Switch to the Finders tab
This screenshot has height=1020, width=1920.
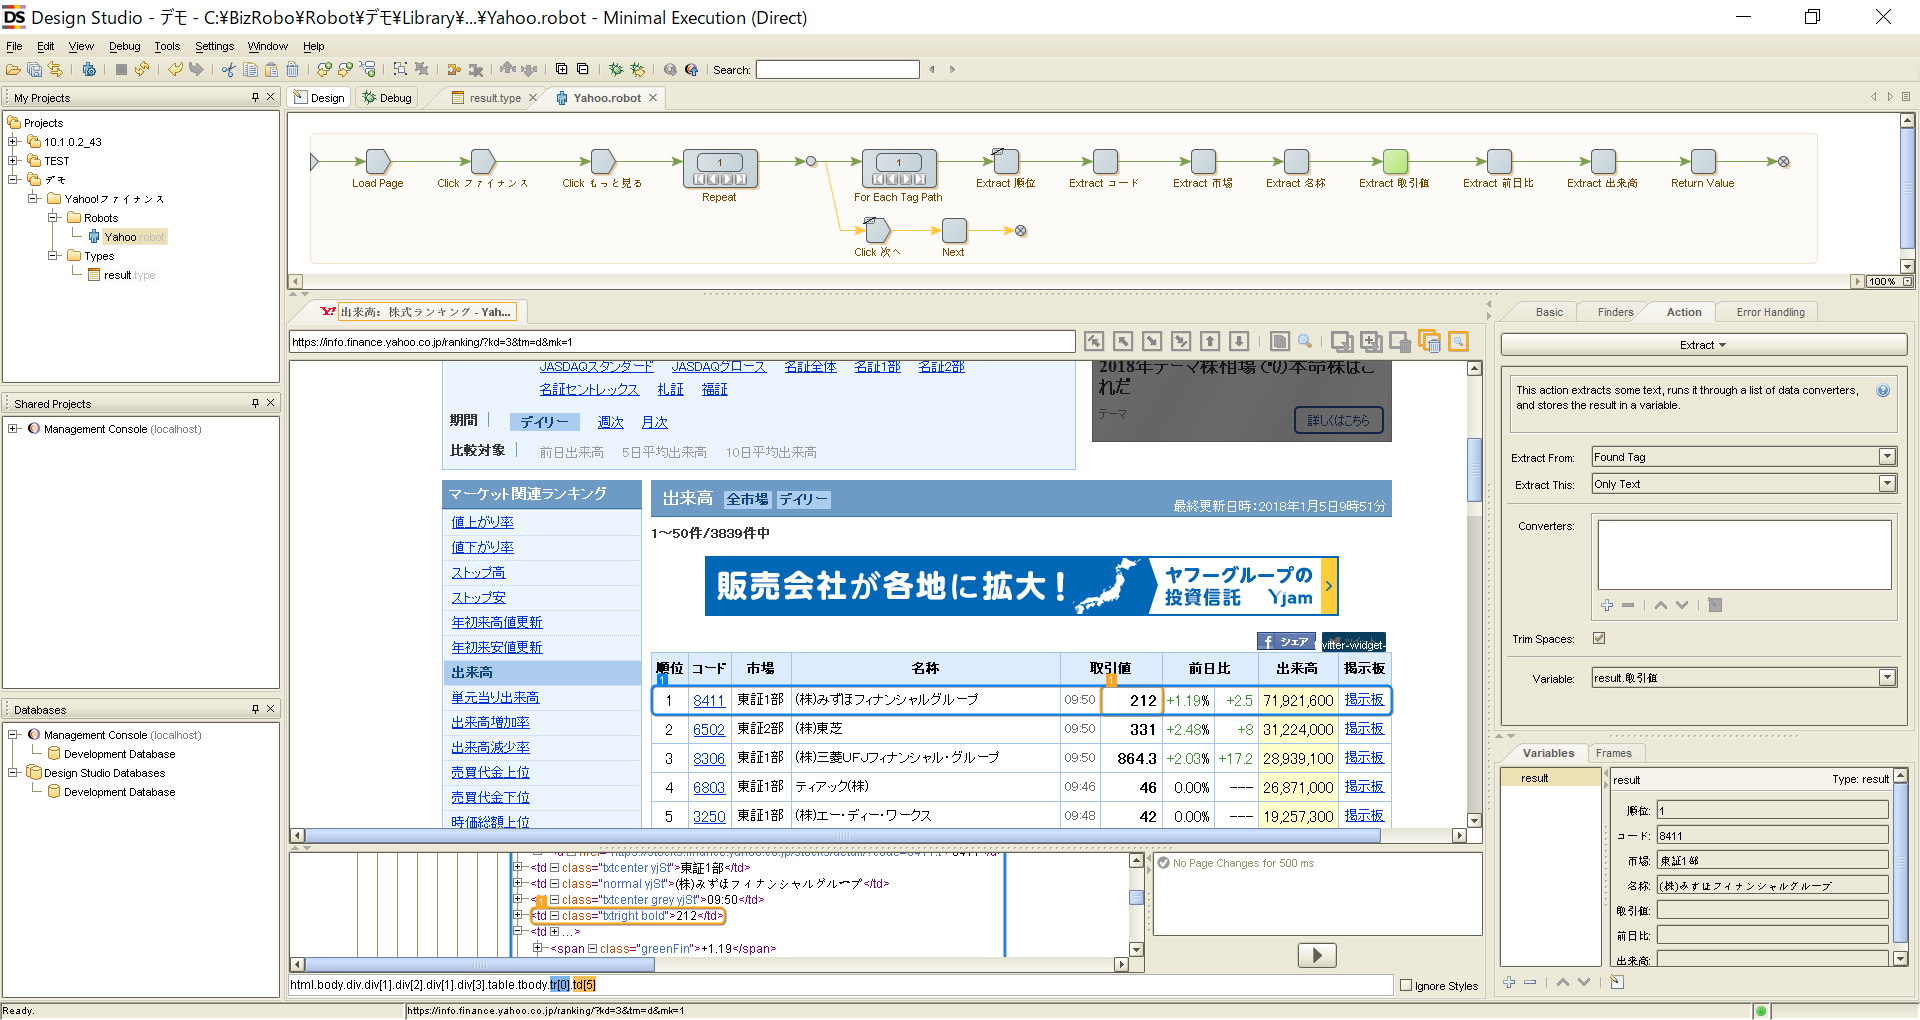(x=1614, y=312)
